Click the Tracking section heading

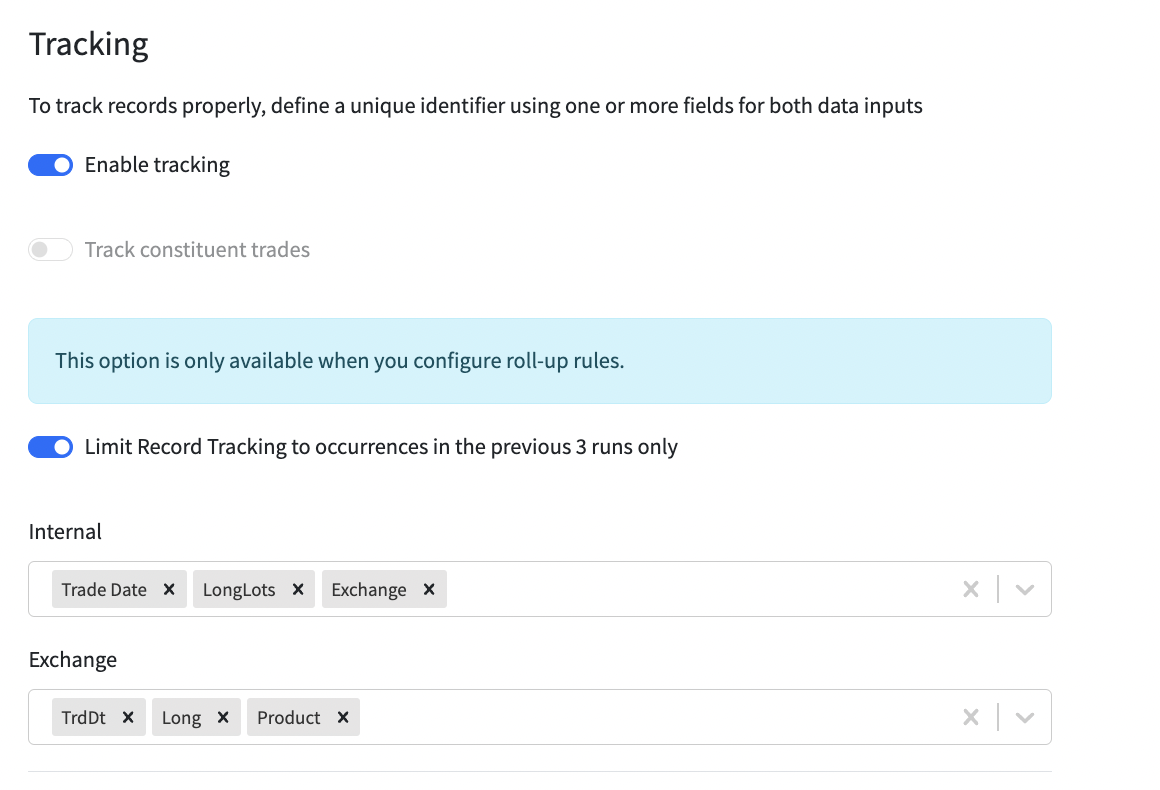pyautogui.click(x=89, y=44)
